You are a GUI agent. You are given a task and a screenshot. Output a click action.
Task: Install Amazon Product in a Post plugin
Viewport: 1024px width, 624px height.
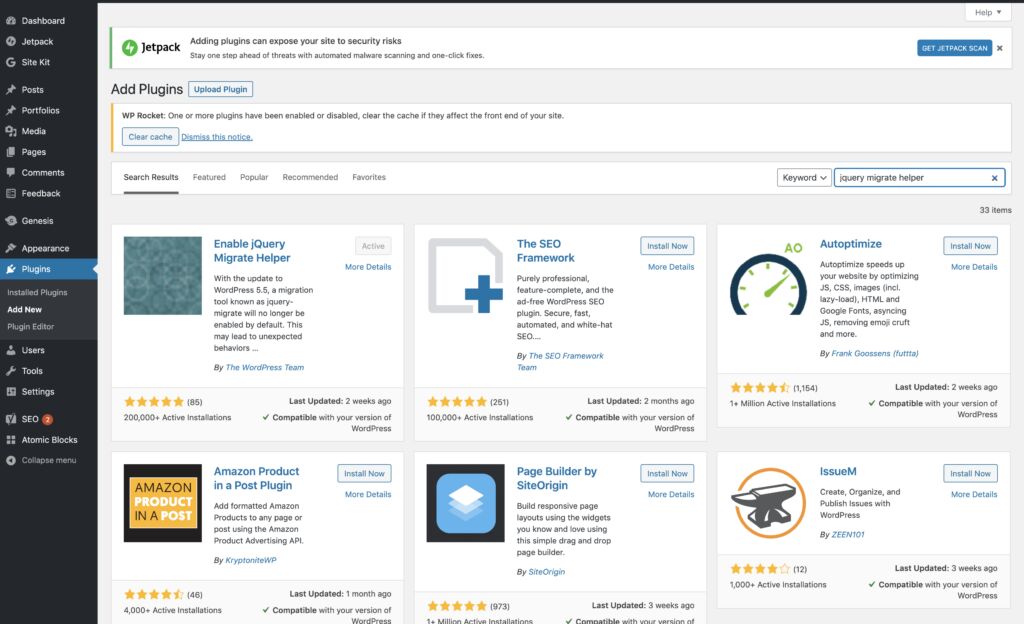coord(364,473)
